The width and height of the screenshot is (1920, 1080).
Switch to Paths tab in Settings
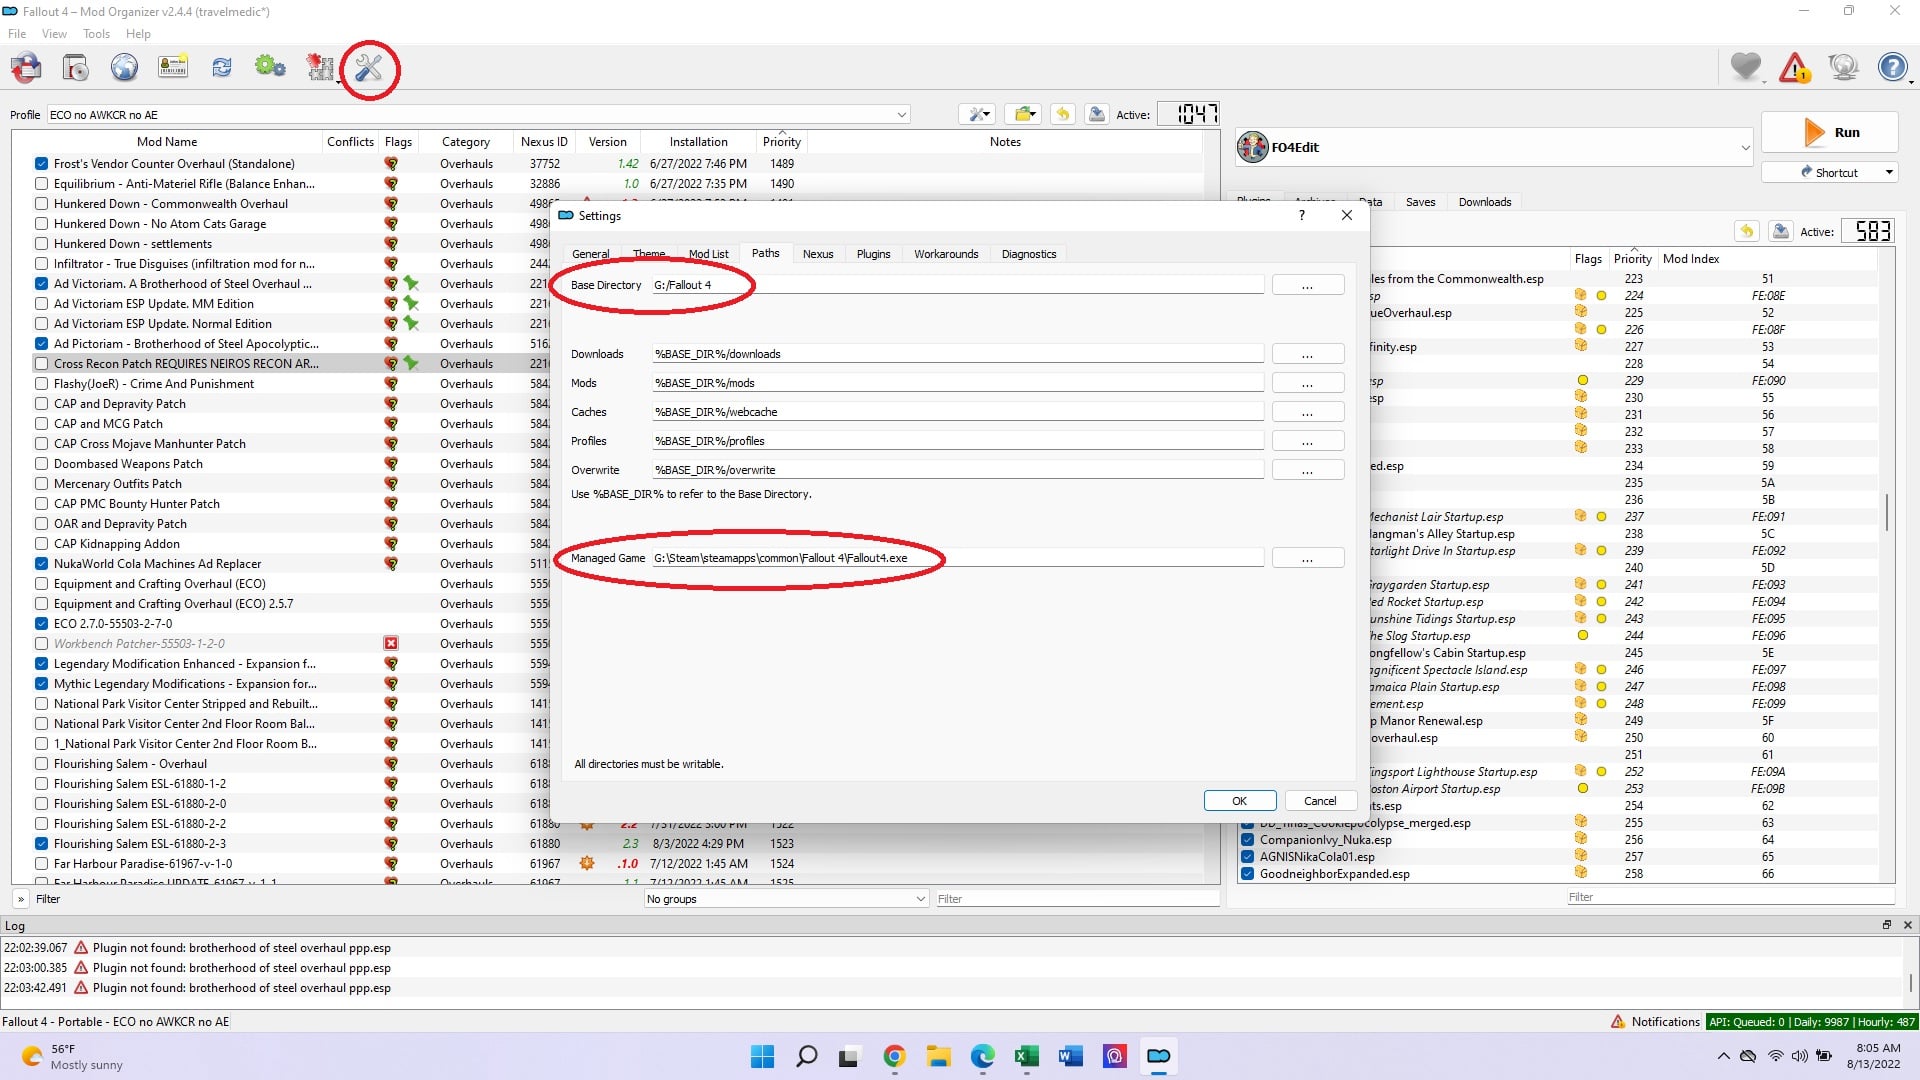[x=765, y=253]
